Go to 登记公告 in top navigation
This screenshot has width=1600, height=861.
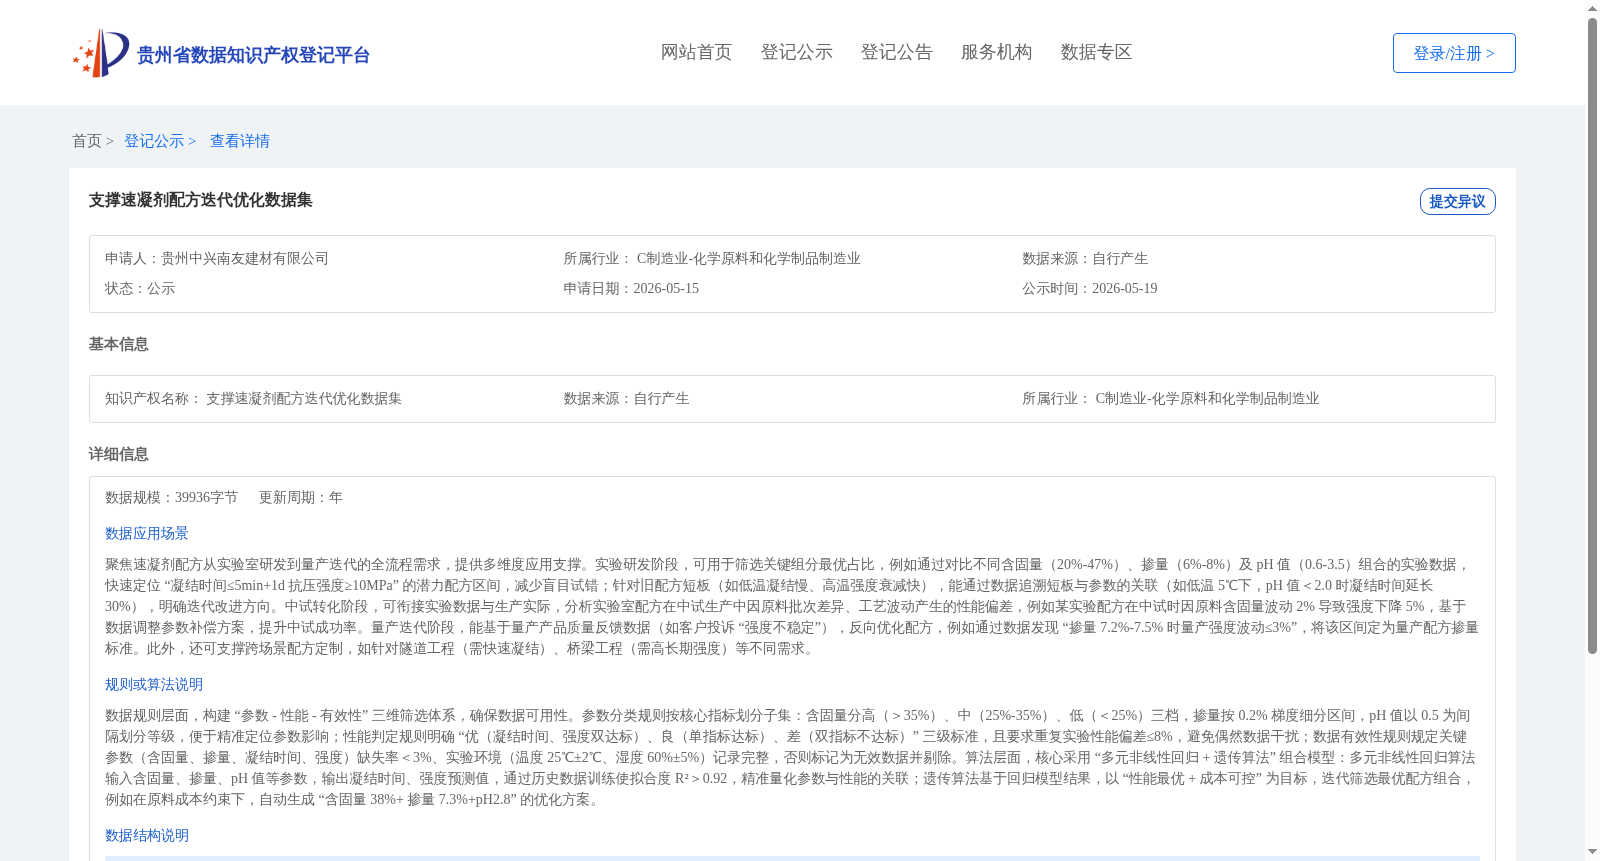tap(896, 52)
